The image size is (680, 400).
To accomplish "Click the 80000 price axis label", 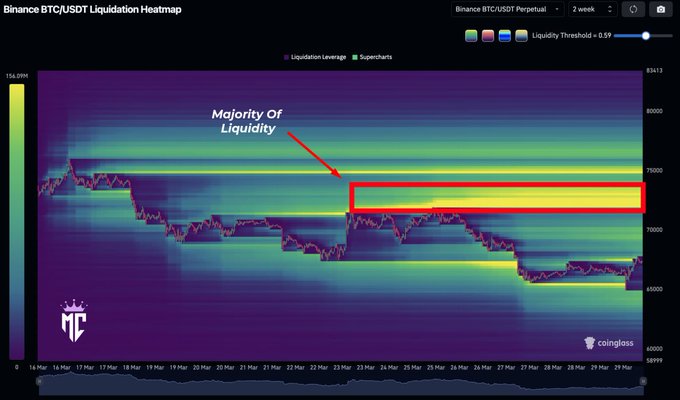I will (654, 111).
